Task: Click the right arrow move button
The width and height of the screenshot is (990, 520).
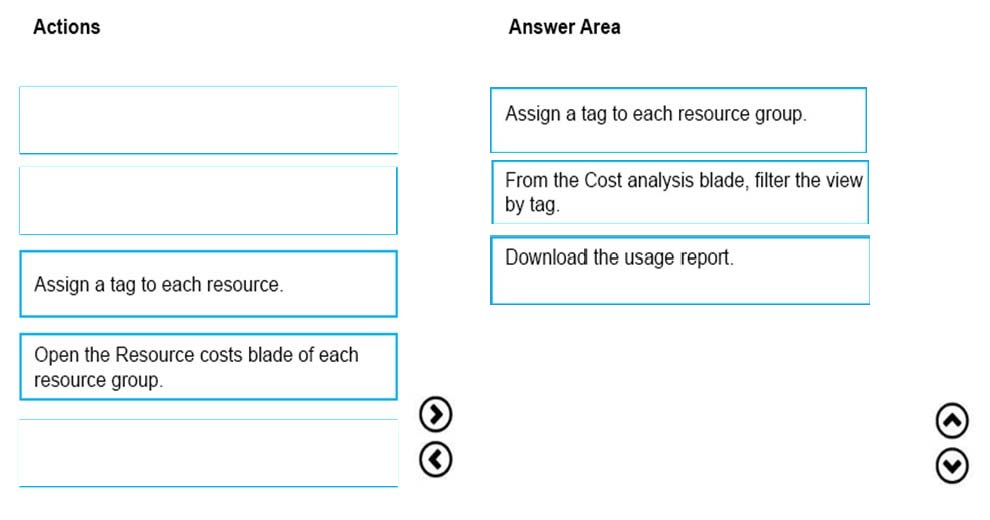Action: 436,414
